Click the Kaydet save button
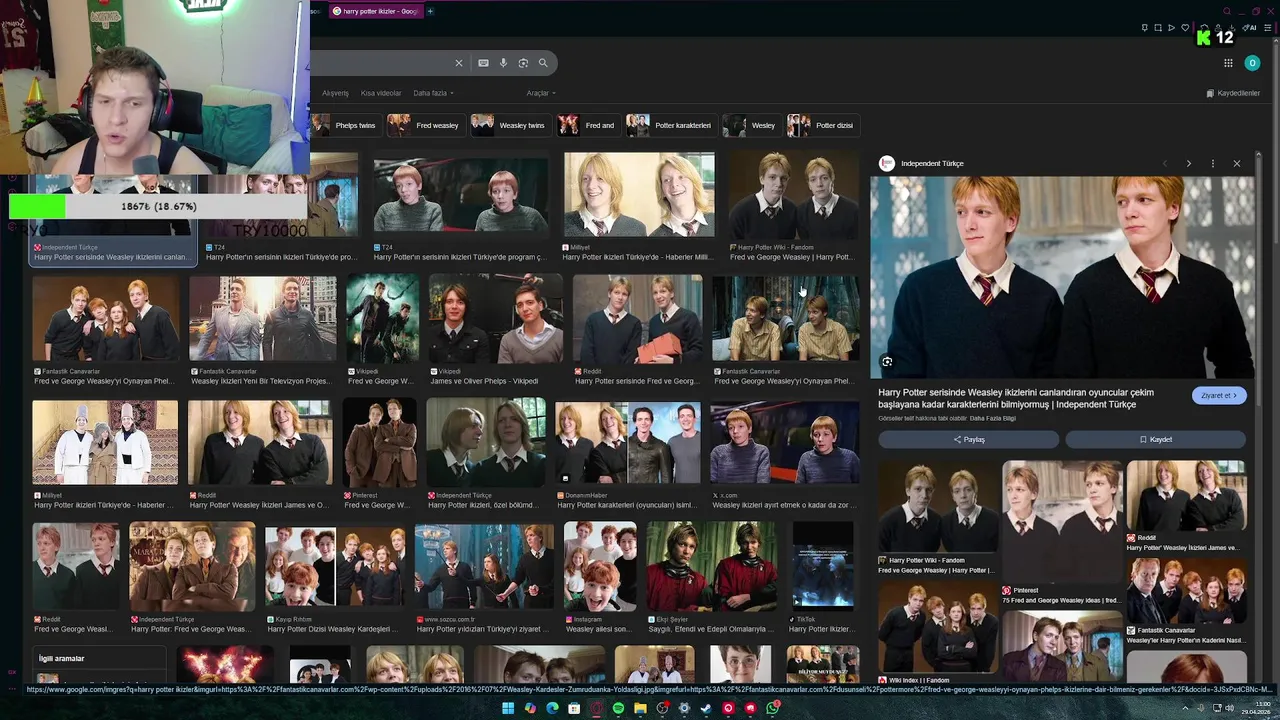The width and height of the screenshot is (1280, 720). (1155, 439)
